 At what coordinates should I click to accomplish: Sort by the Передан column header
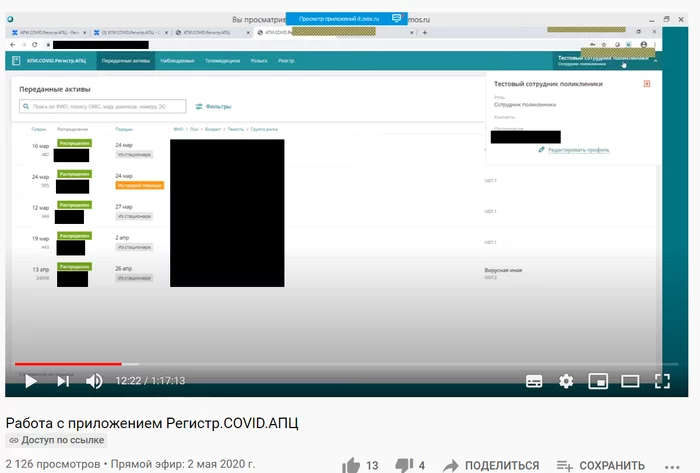click(124, 129)
